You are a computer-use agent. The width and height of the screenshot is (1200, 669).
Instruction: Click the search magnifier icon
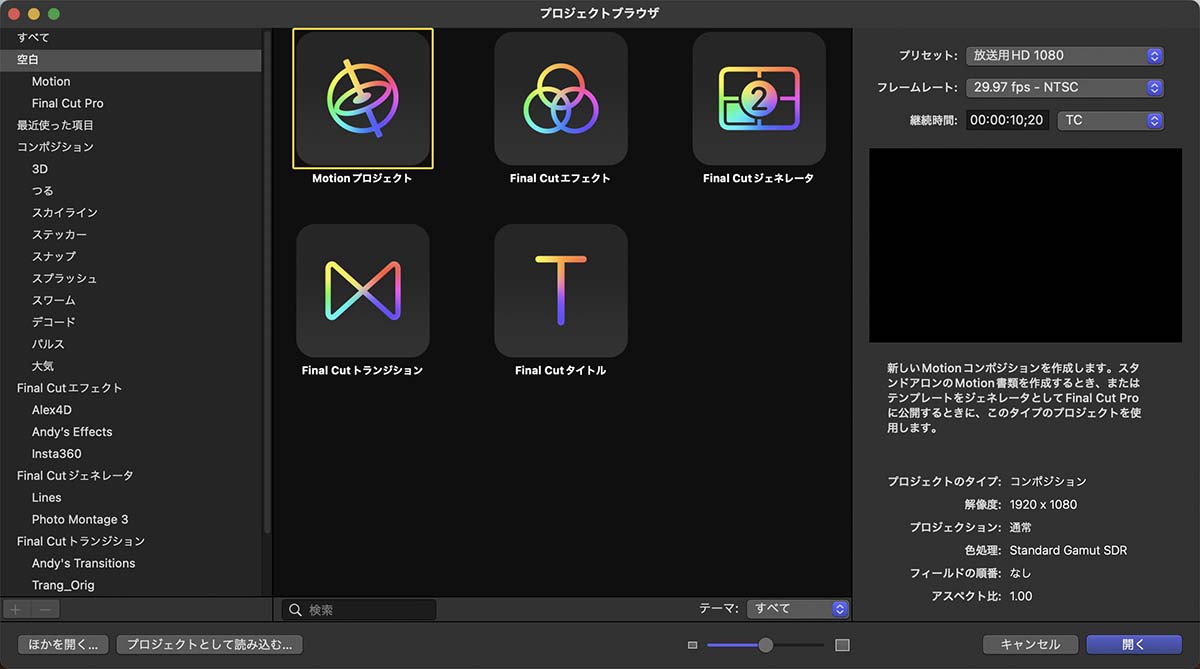[295, 609]
